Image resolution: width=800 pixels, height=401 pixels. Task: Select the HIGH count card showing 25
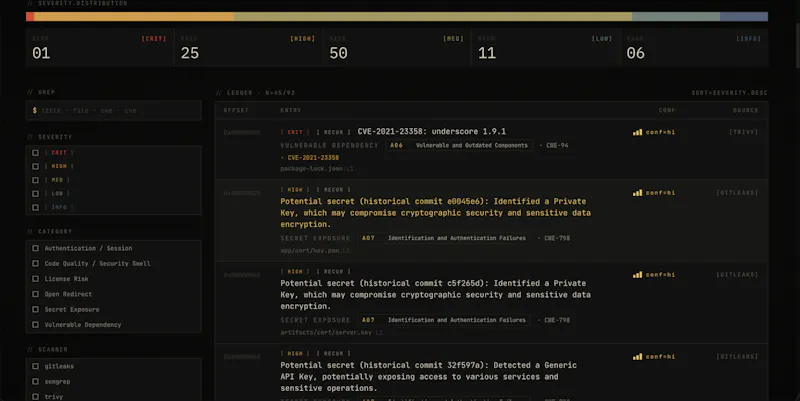click(x=248, y=48)
